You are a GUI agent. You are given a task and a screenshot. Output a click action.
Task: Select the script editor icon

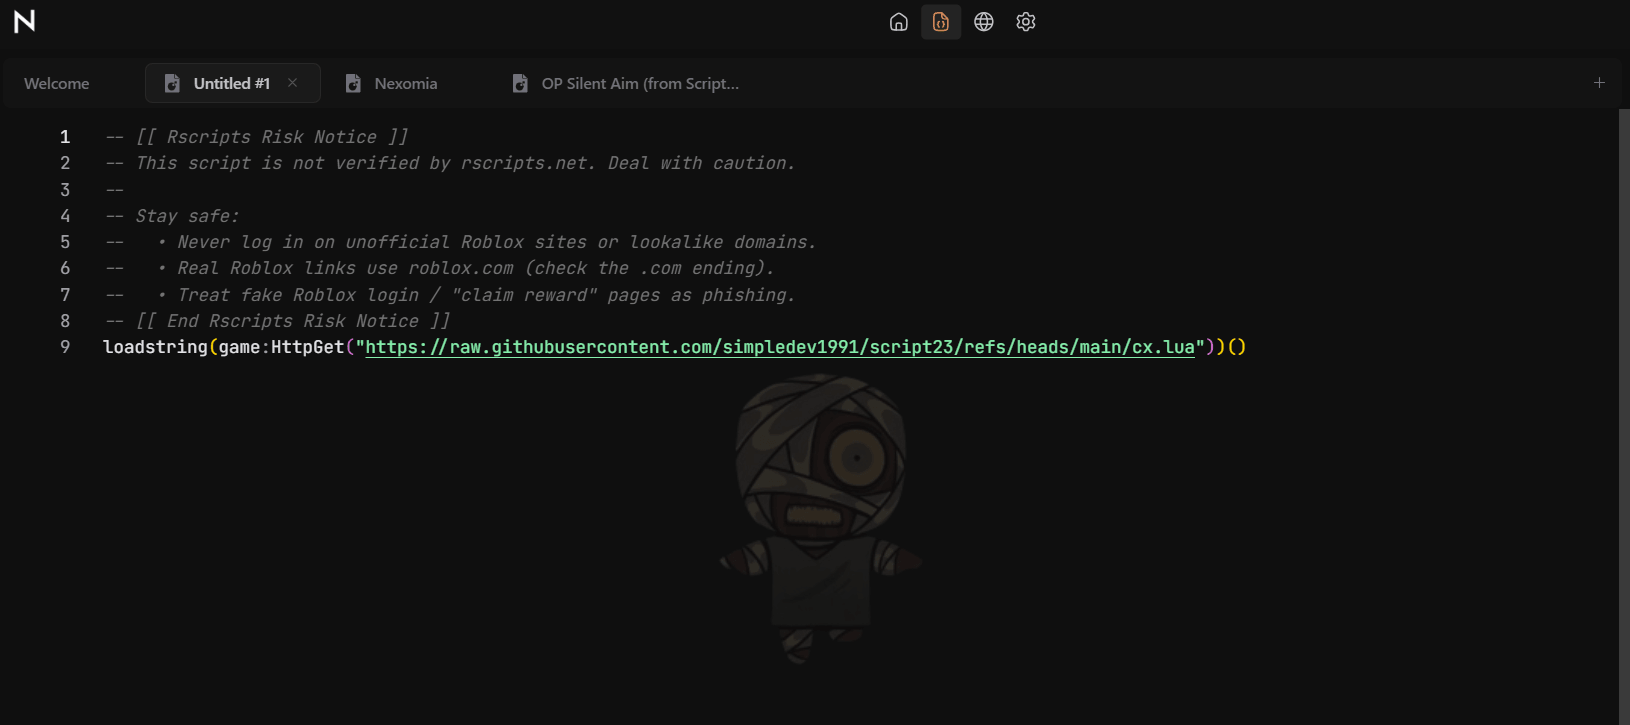(941, 22)
